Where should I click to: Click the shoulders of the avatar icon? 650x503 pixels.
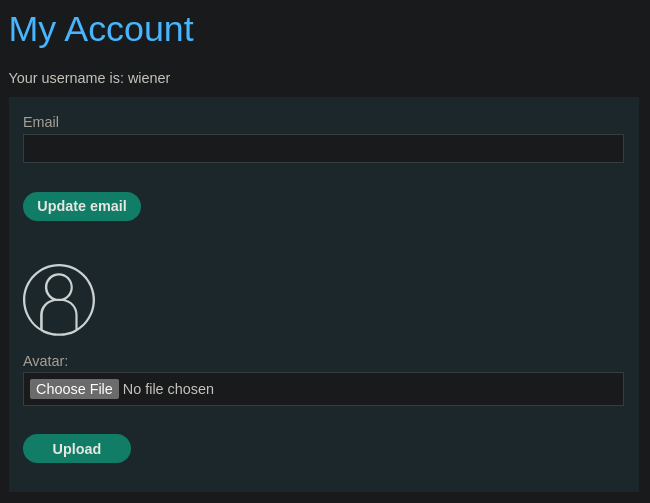click(59, 316)
